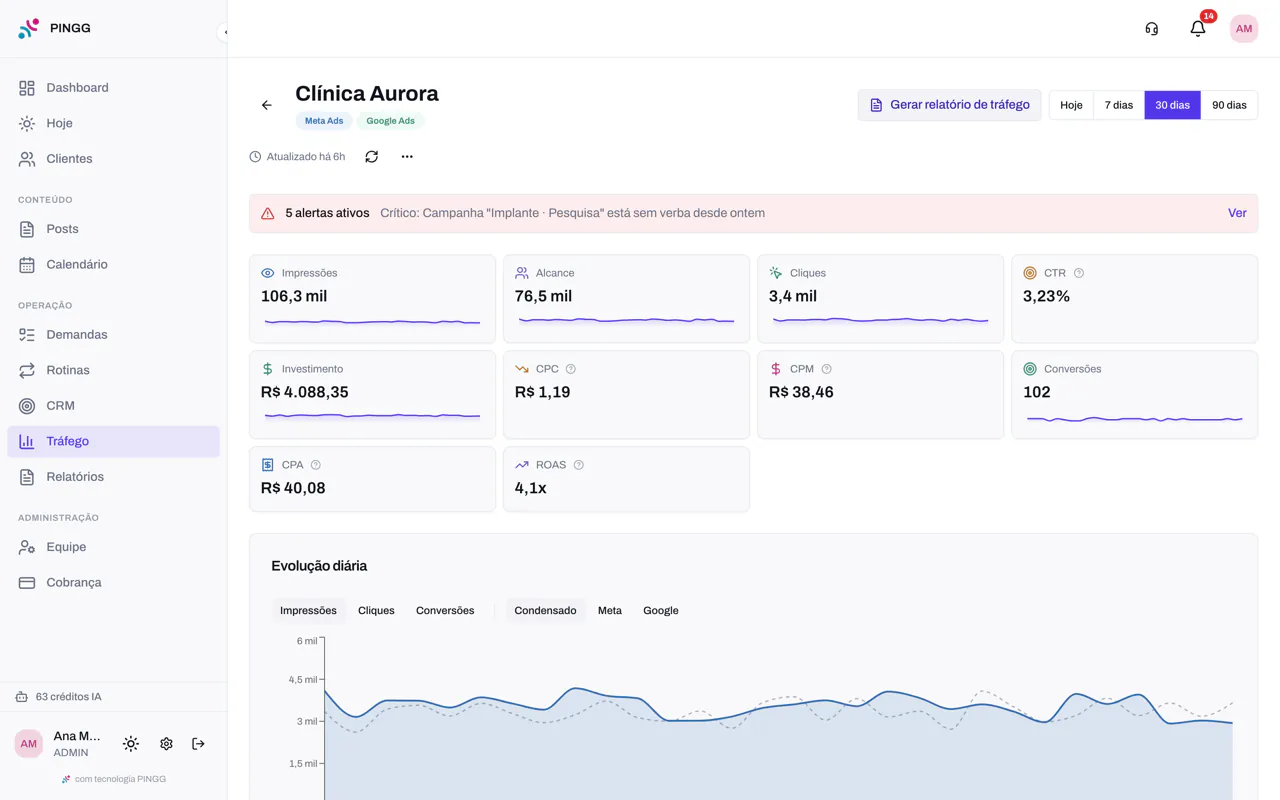Open Relatórios in the sidebar
Screen dimensions: 1280x800
(x=114, y=477)
